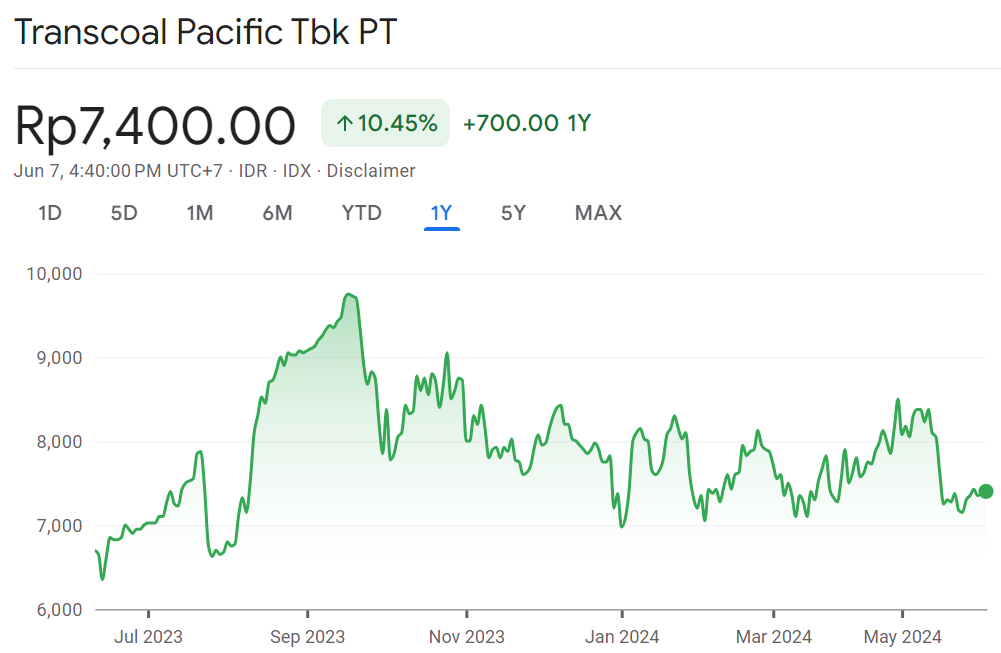The image size is (1001, 653).
Task: Click the latest price point dot on chart
Action: pyautogui.click(x=983, y=490)
